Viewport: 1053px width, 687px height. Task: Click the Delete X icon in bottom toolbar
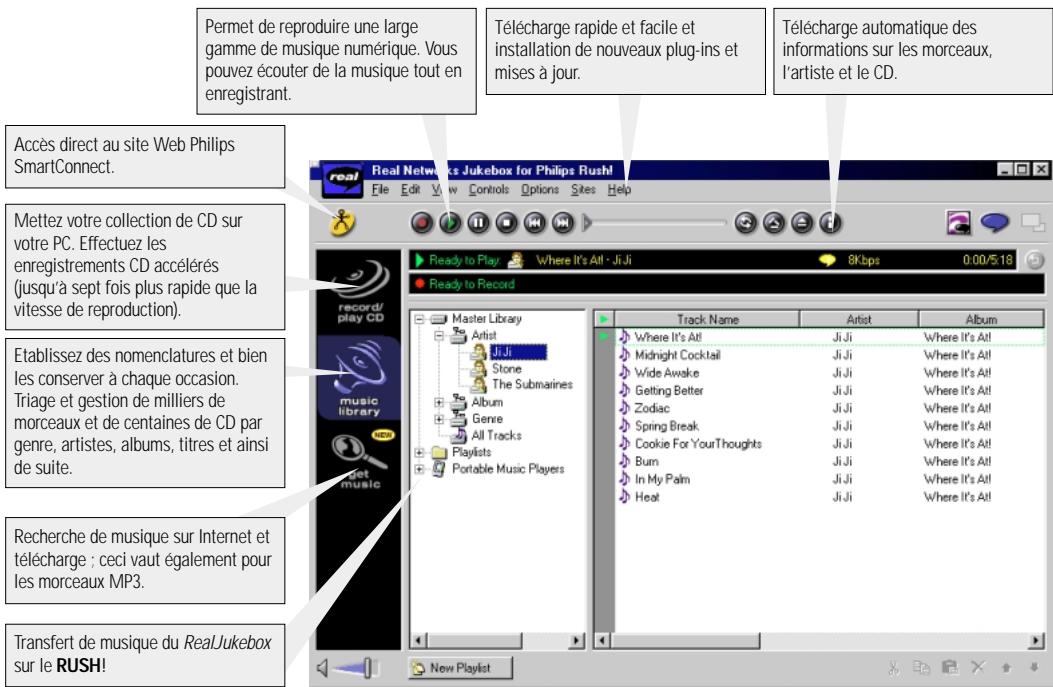(978, 668)
